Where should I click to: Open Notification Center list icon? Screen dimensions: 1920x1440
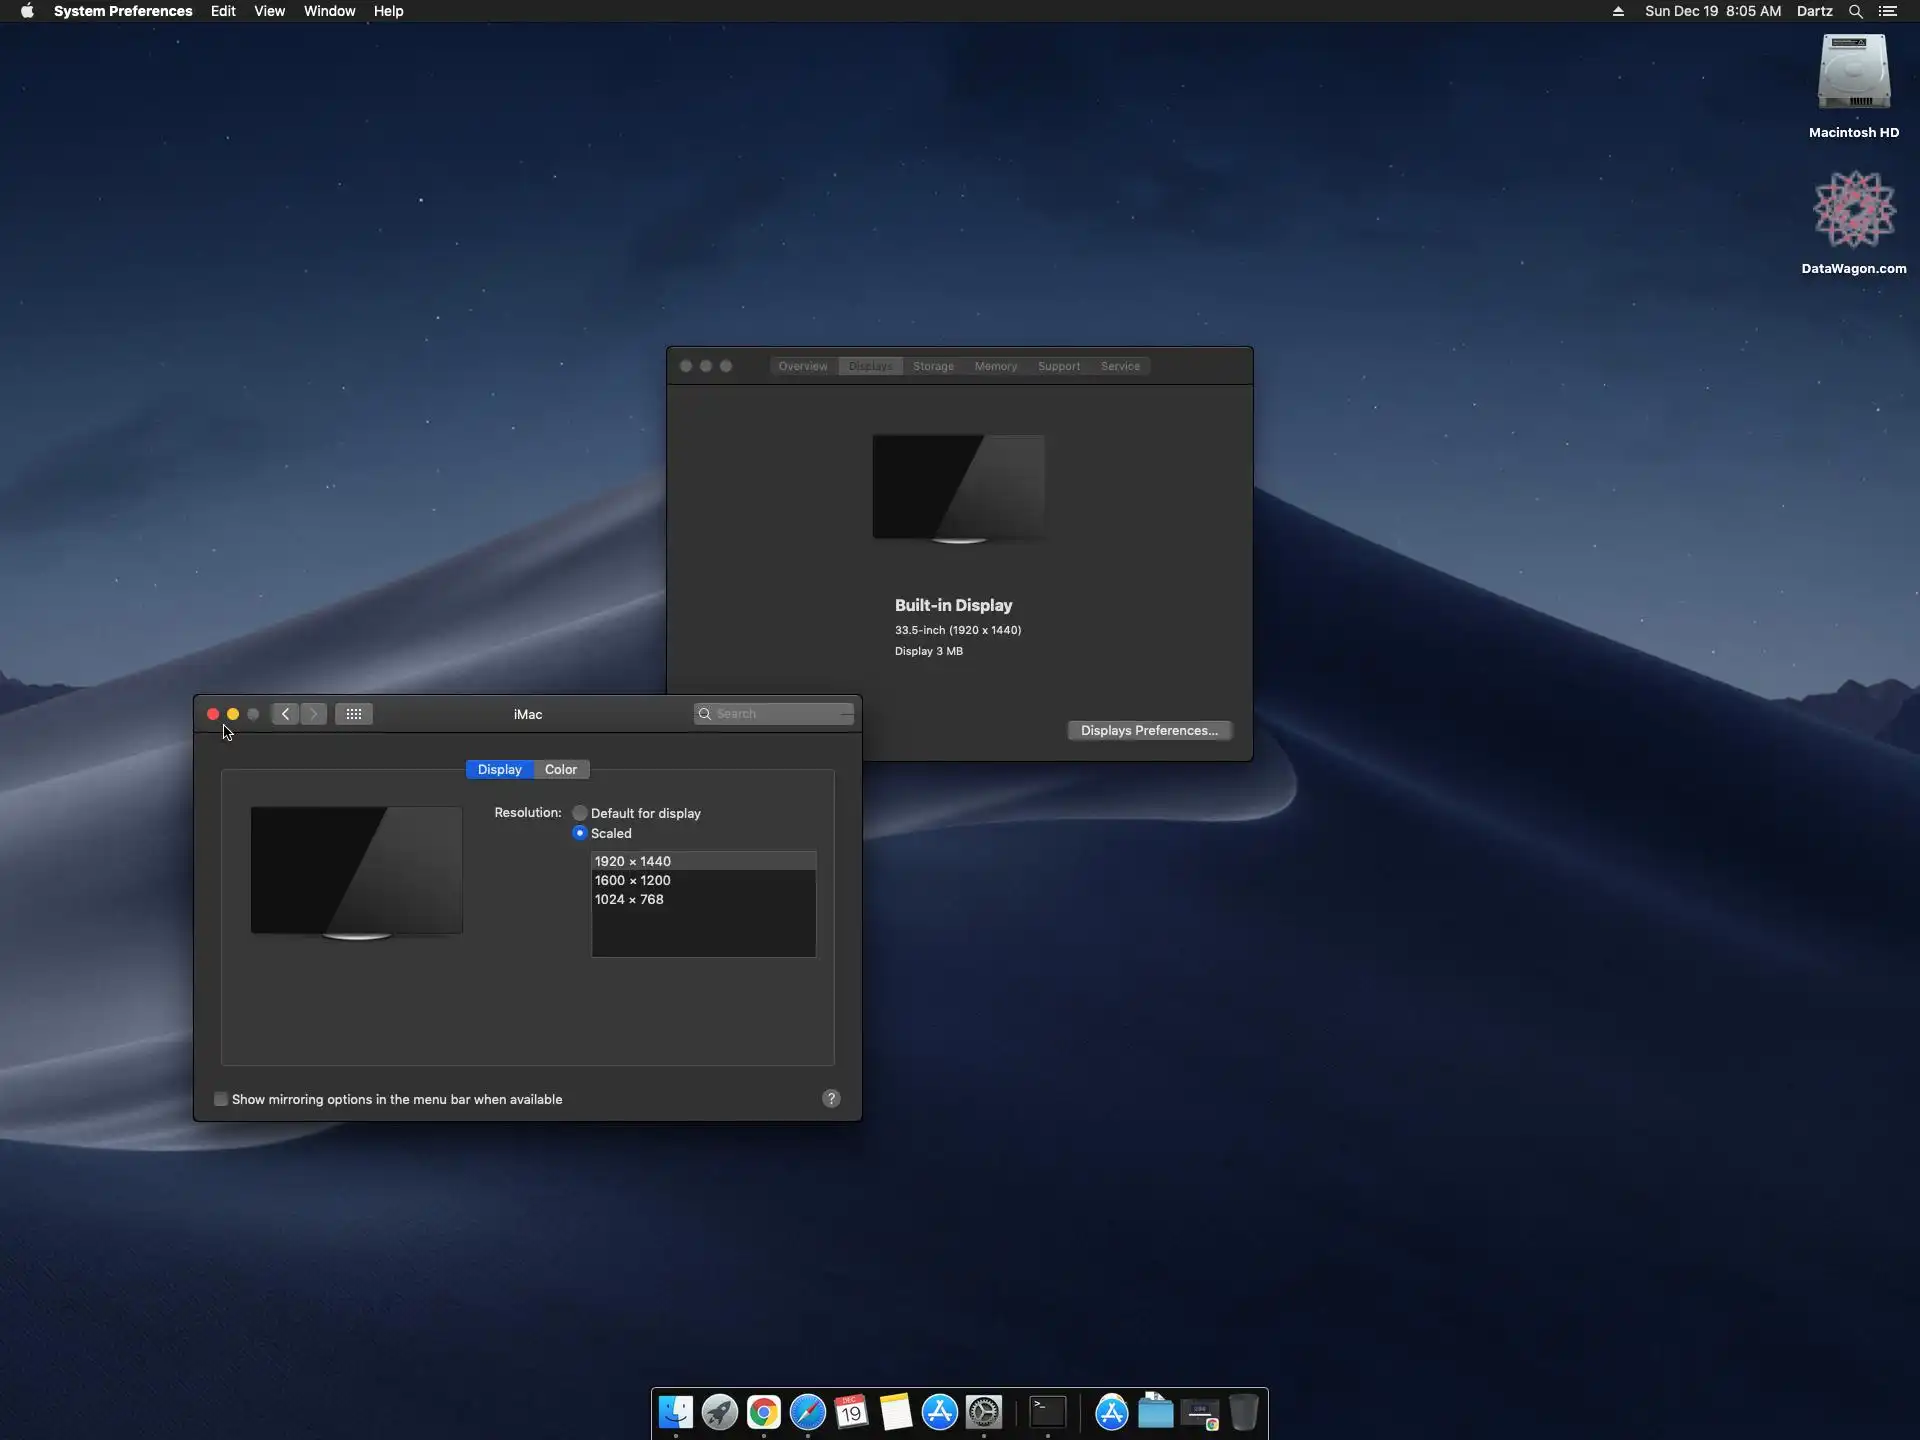[1888, 11]
